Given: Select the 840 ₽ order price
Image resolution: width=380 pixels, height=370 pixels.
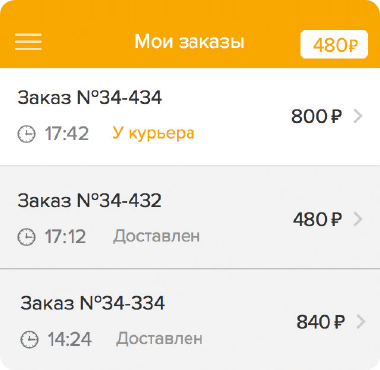Looking at the screenshot, I should 321,322.
